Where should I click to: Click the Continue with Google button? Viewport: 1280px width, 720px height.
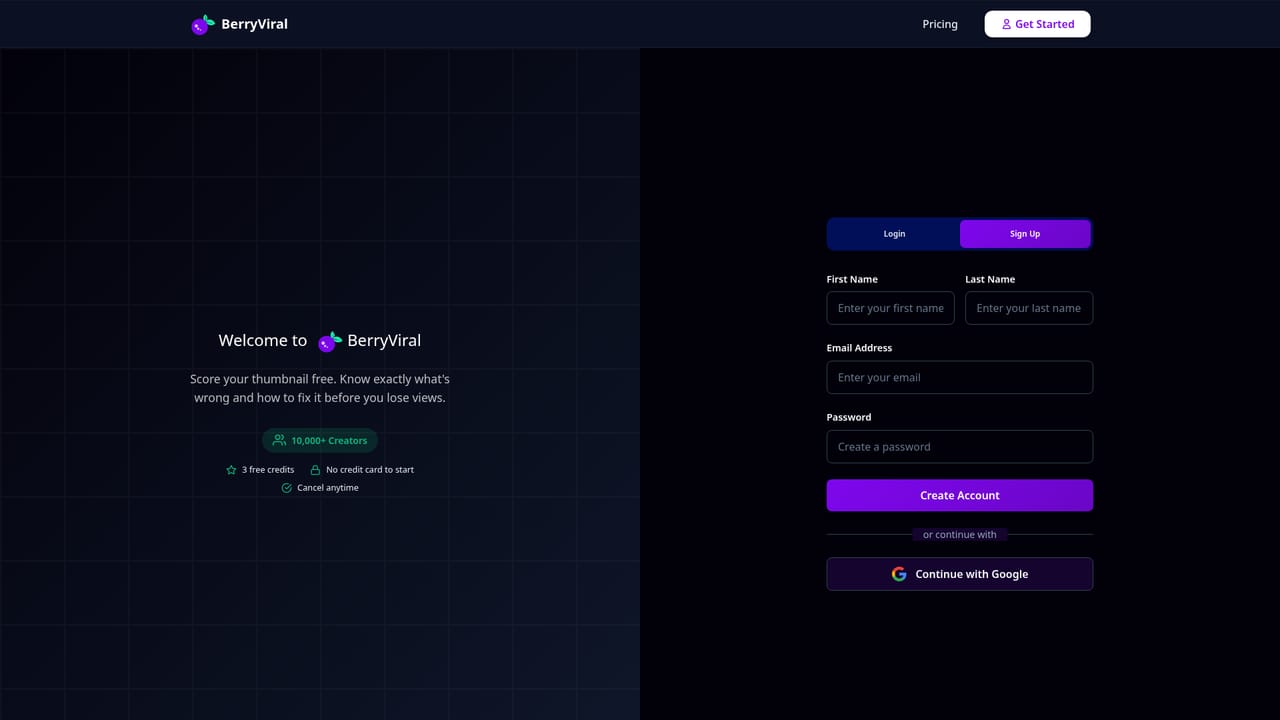point(960,574)
